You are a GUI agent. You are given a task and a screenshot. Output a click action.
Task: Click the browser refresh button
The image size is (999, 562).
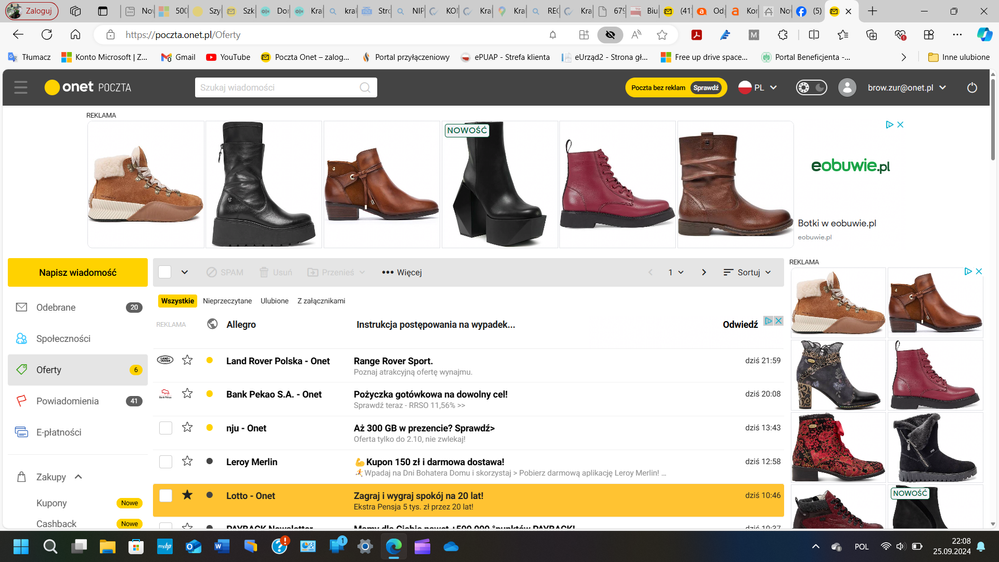click(47, 34)
